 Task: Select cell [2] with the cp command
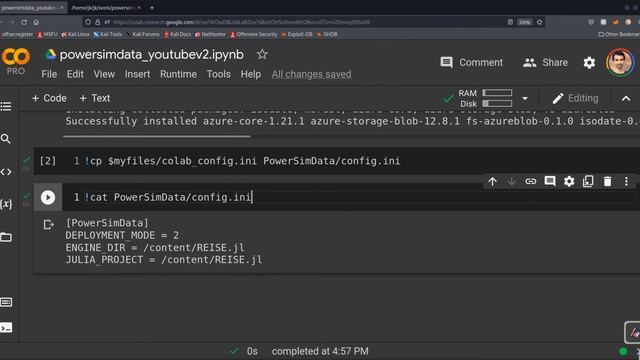337,161
